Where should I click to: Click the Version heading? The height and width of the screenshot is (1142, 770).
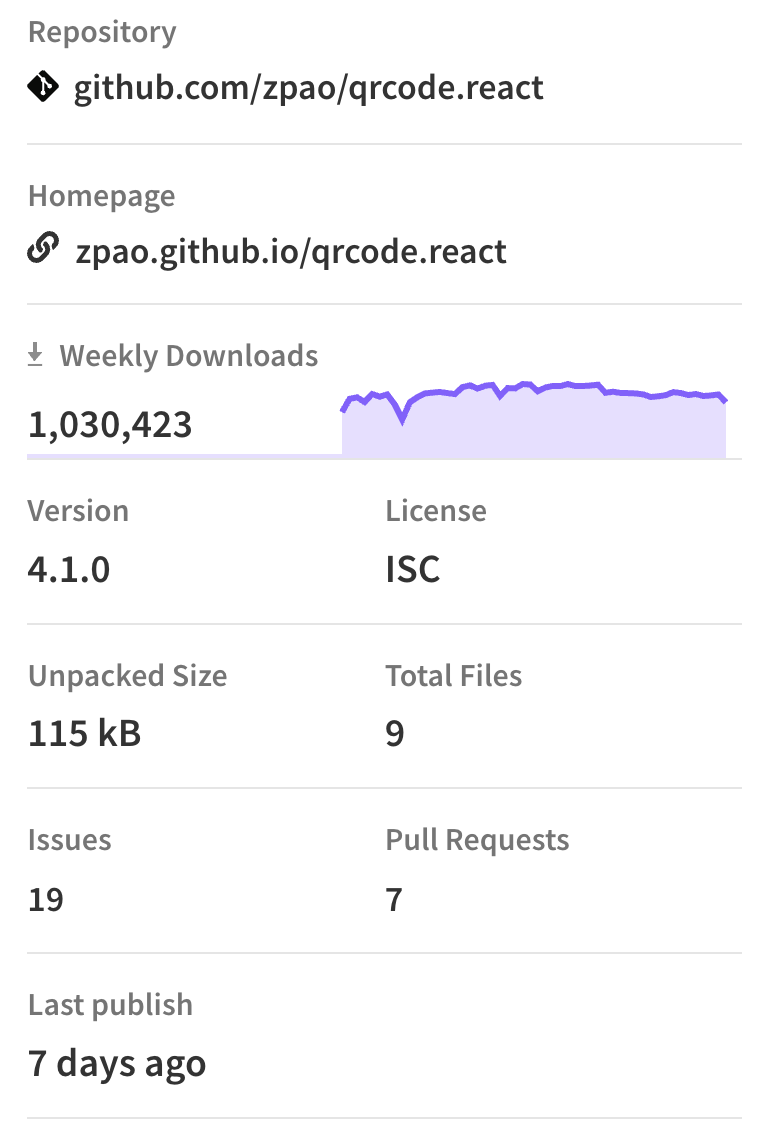pos(79,511)
